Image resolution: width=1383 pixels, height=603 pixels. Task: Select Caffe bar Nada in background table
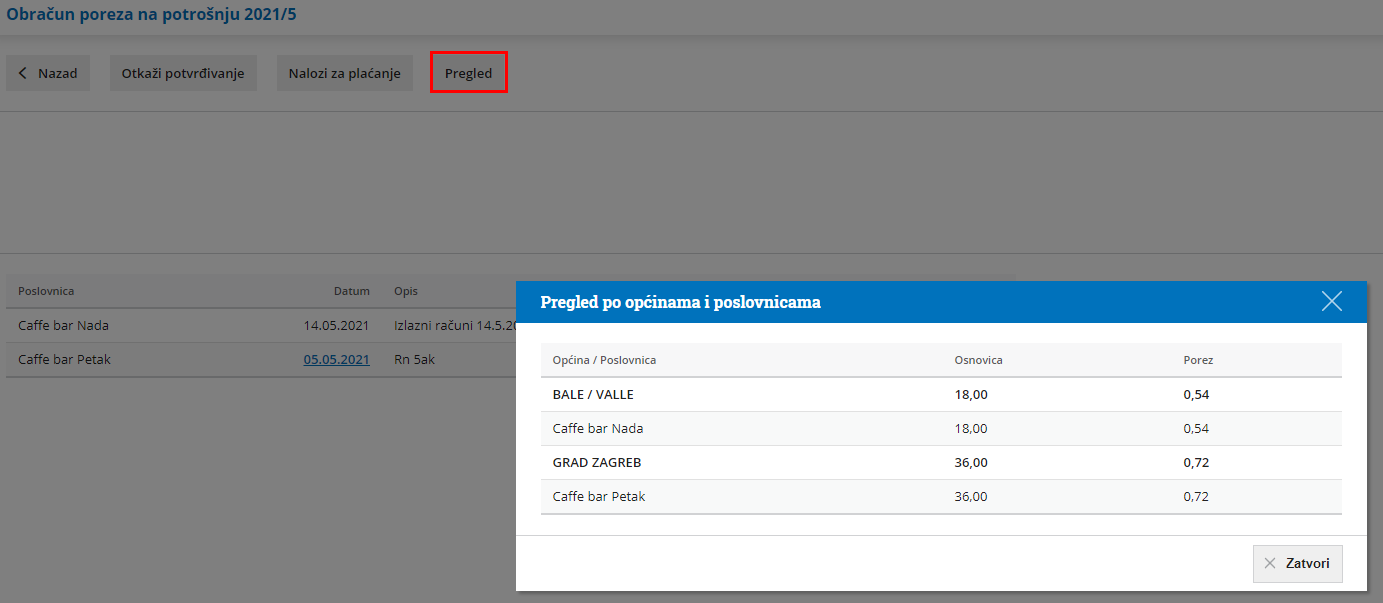[x=64, y=325]
